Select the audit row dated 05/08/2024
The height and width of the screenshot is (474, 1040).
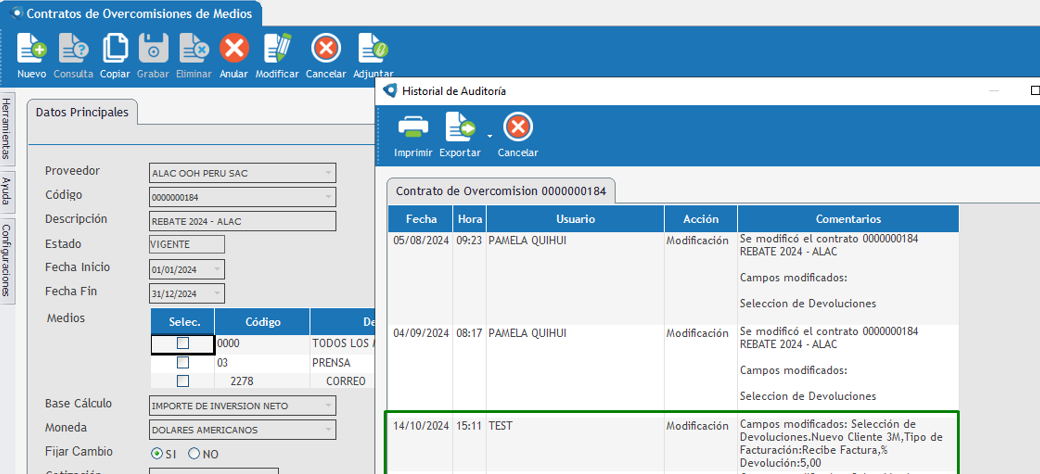(674, 278)
